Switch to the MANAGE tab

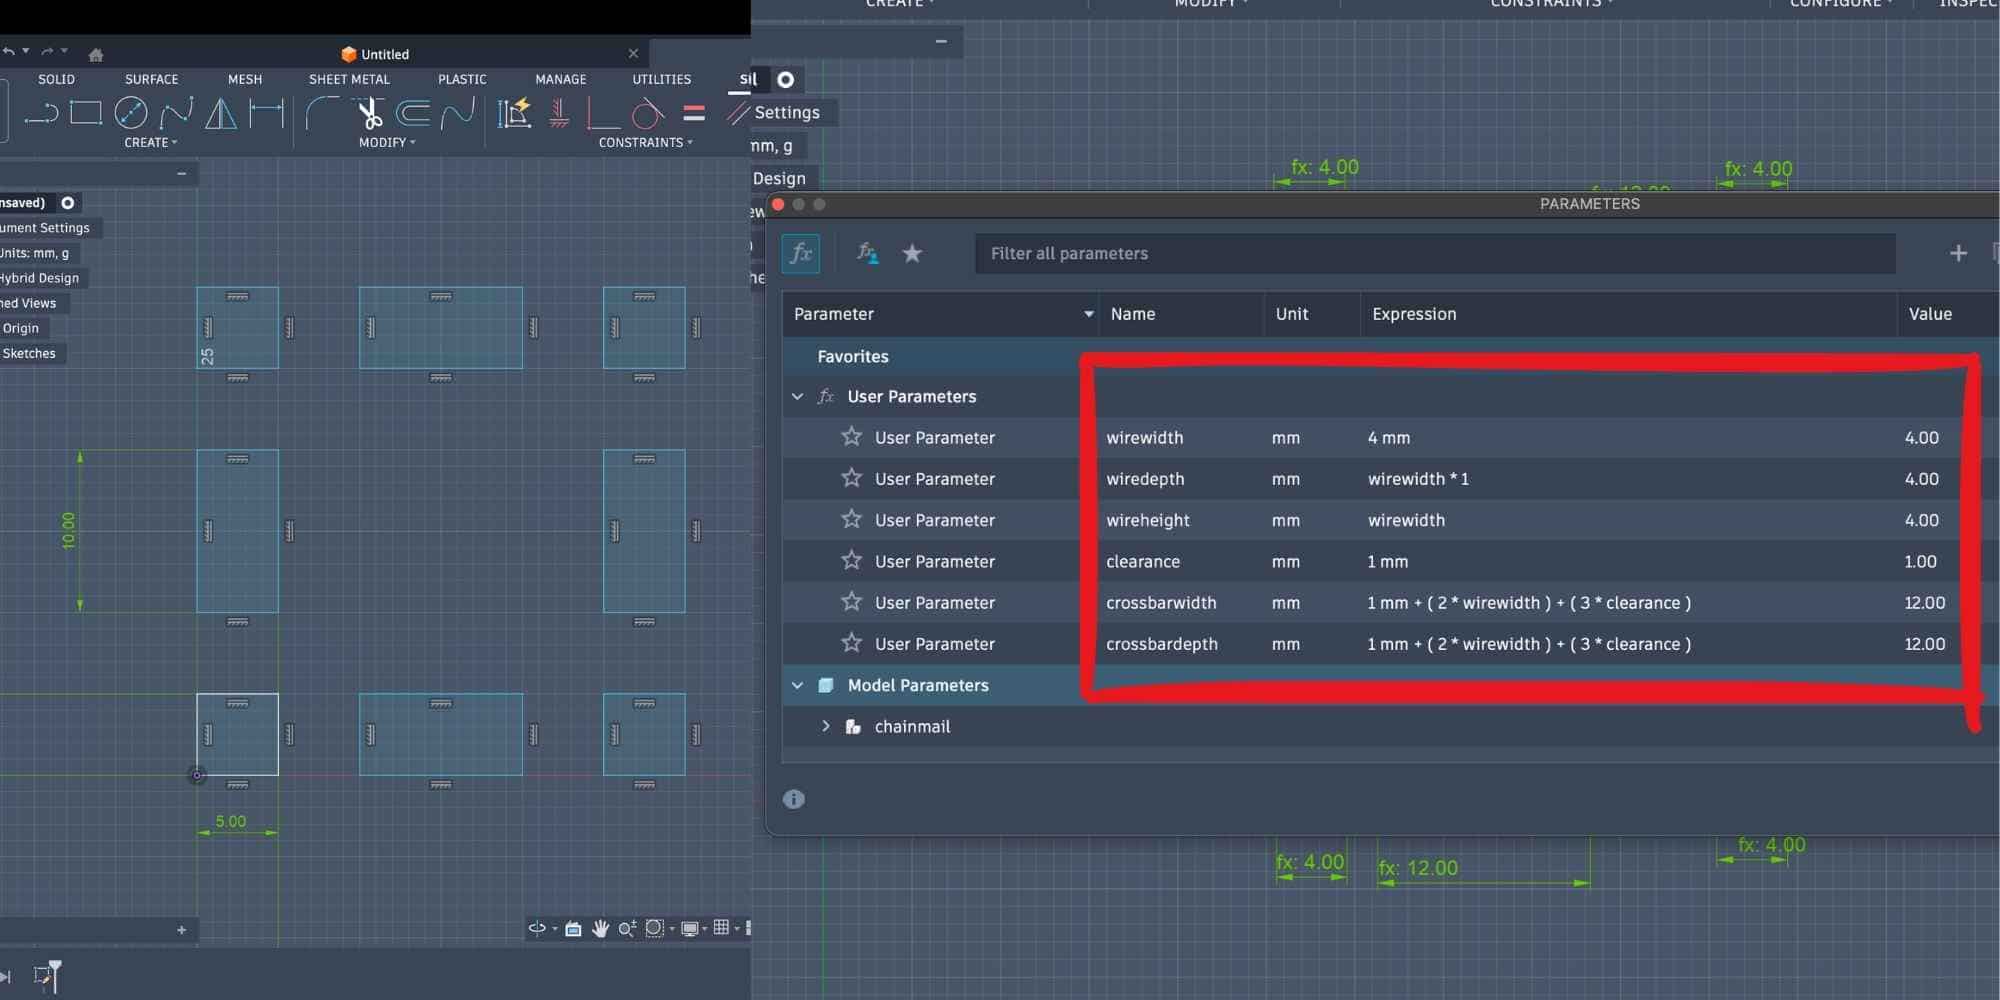tap(561, 79)
